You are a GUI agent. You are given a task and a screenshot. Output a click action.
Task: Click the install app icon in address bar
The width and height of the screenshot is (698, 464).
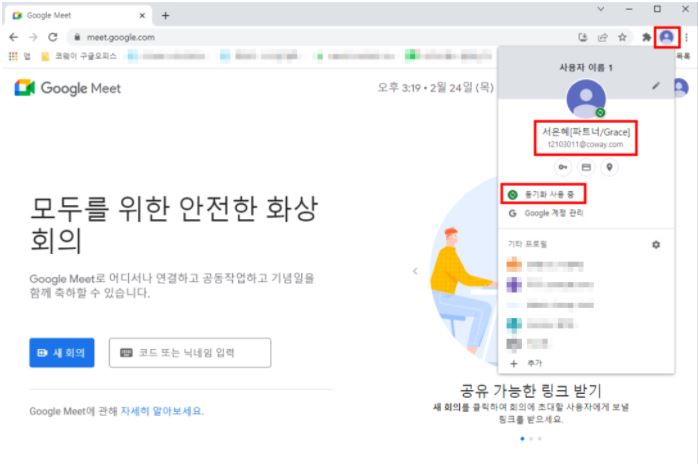[583, 37]
